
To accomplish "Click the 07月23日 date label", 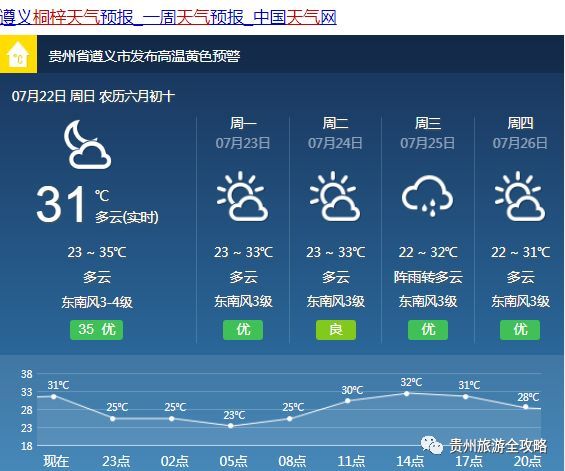I will click(243, 143).
